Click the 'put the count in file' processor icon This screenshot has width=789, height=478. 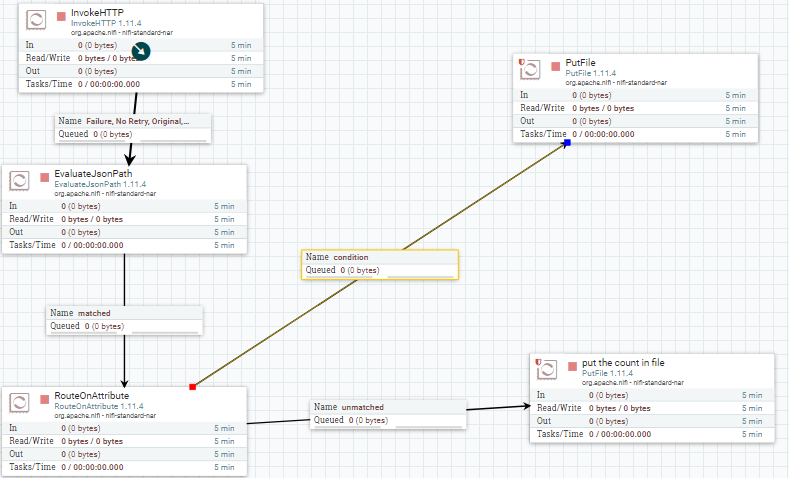(546, 369)
